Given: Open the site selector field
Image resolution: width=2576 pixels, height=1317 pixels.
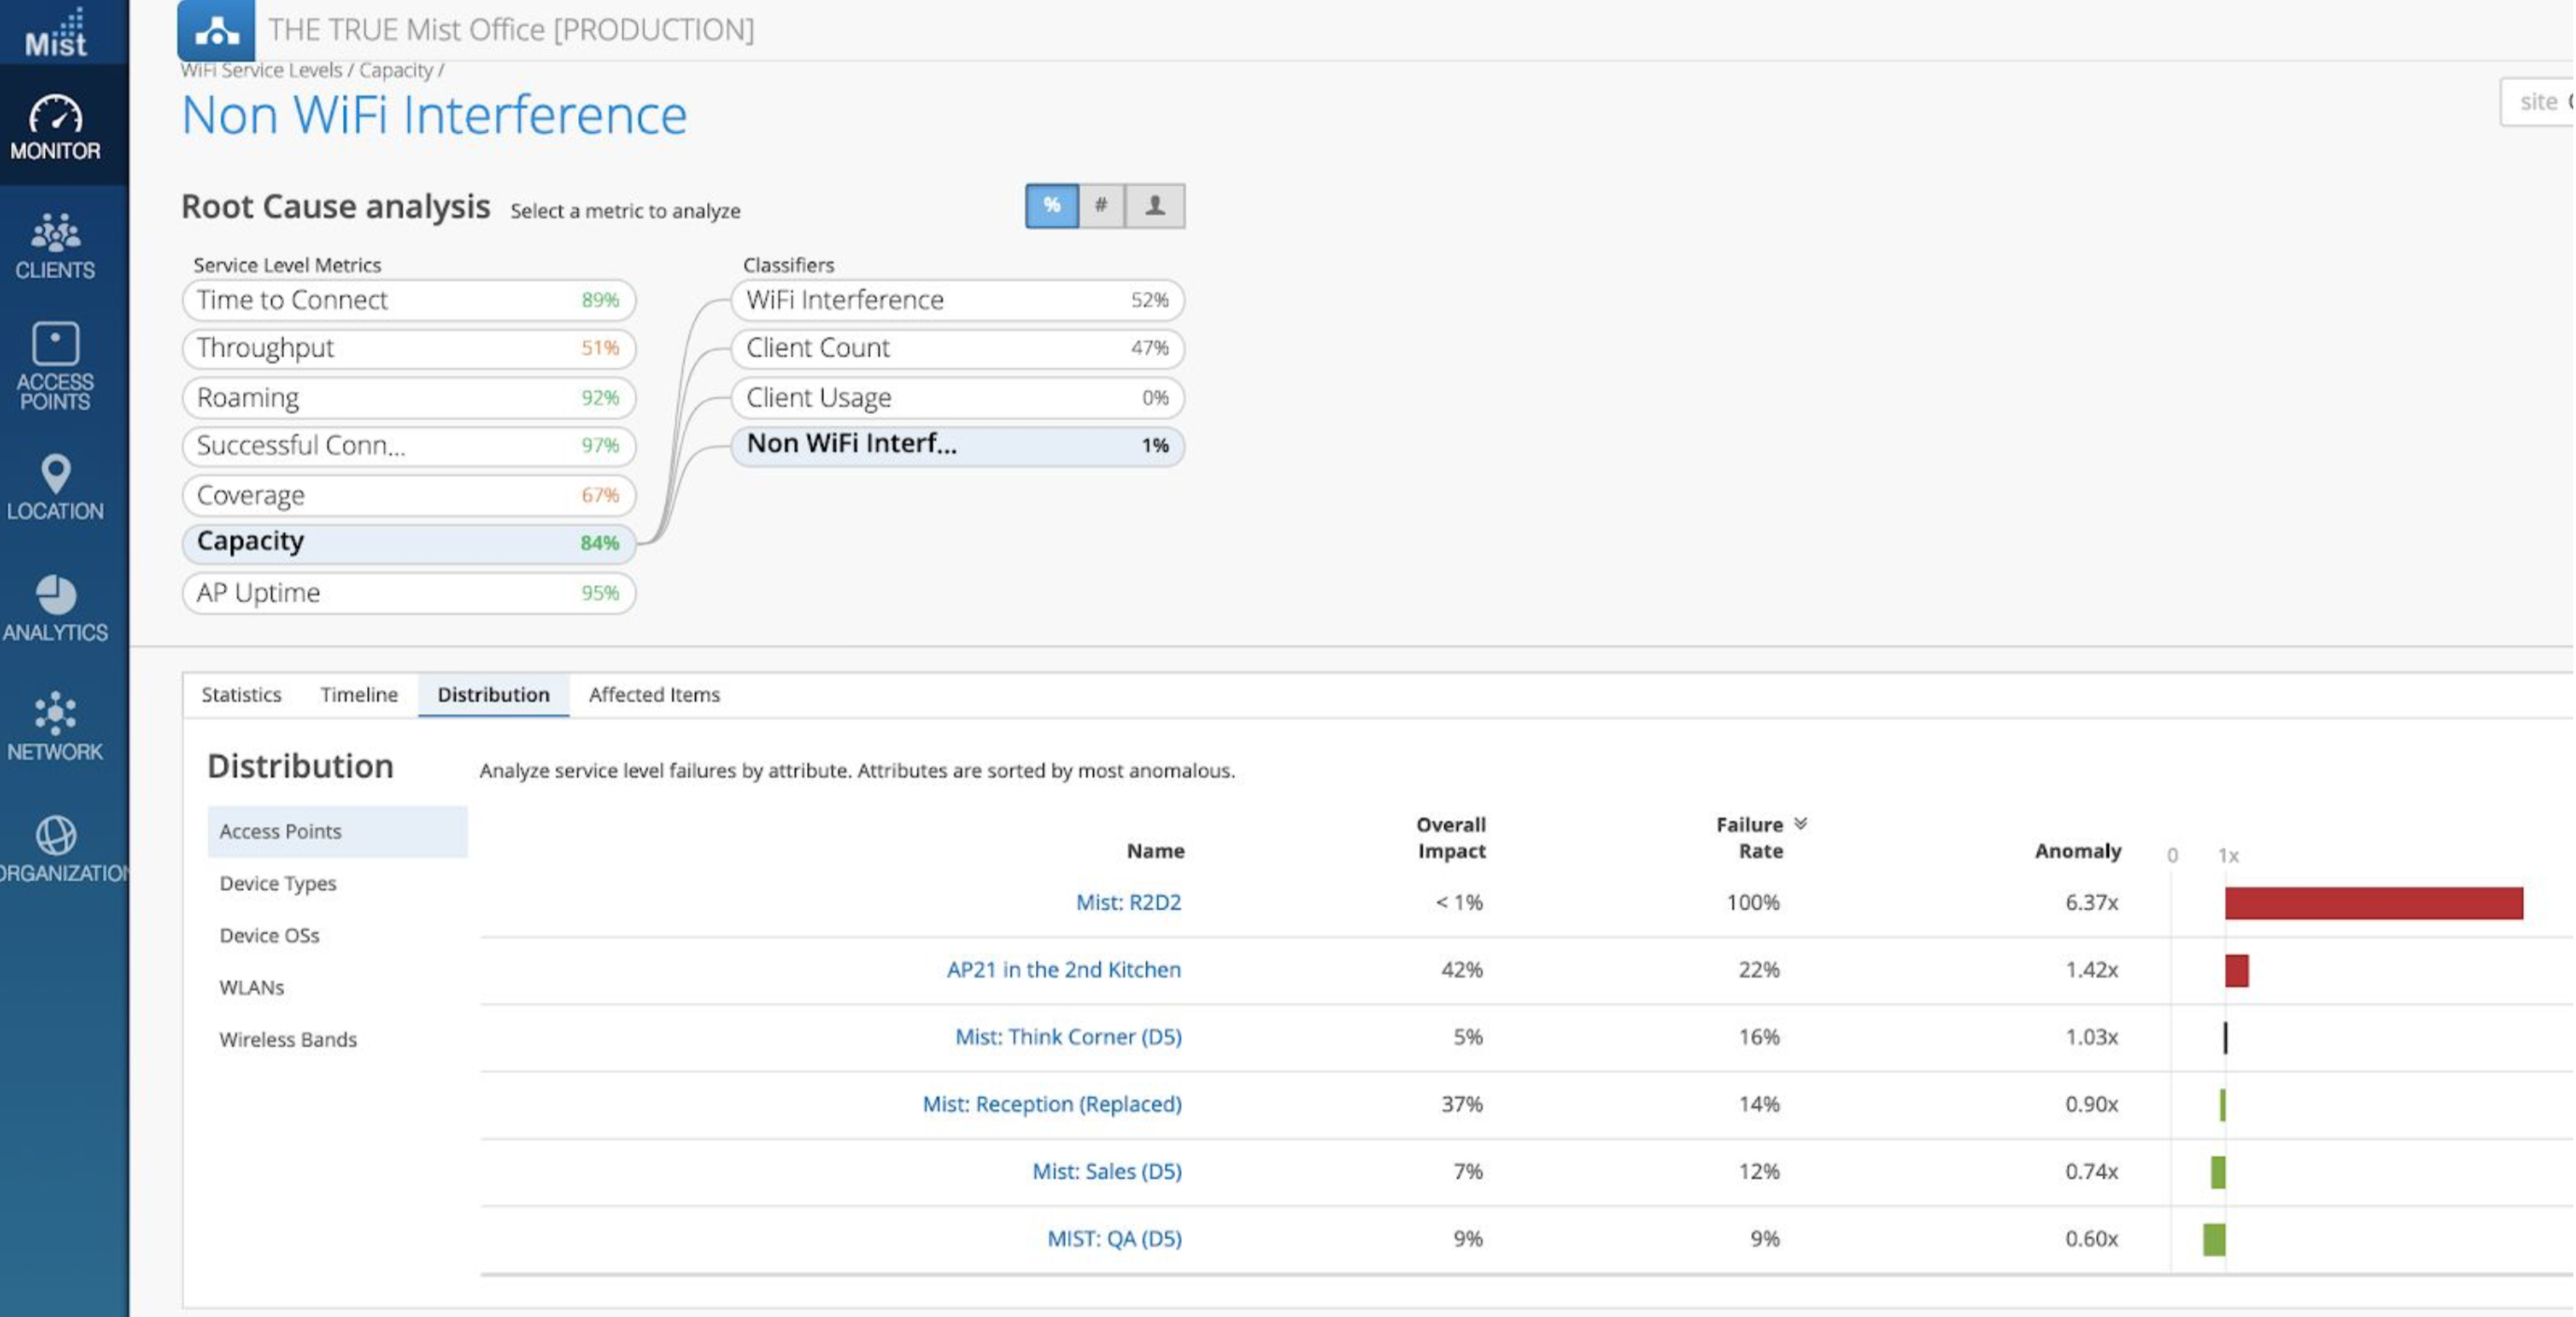Looking at the screenshot, I should (2540, 102).
